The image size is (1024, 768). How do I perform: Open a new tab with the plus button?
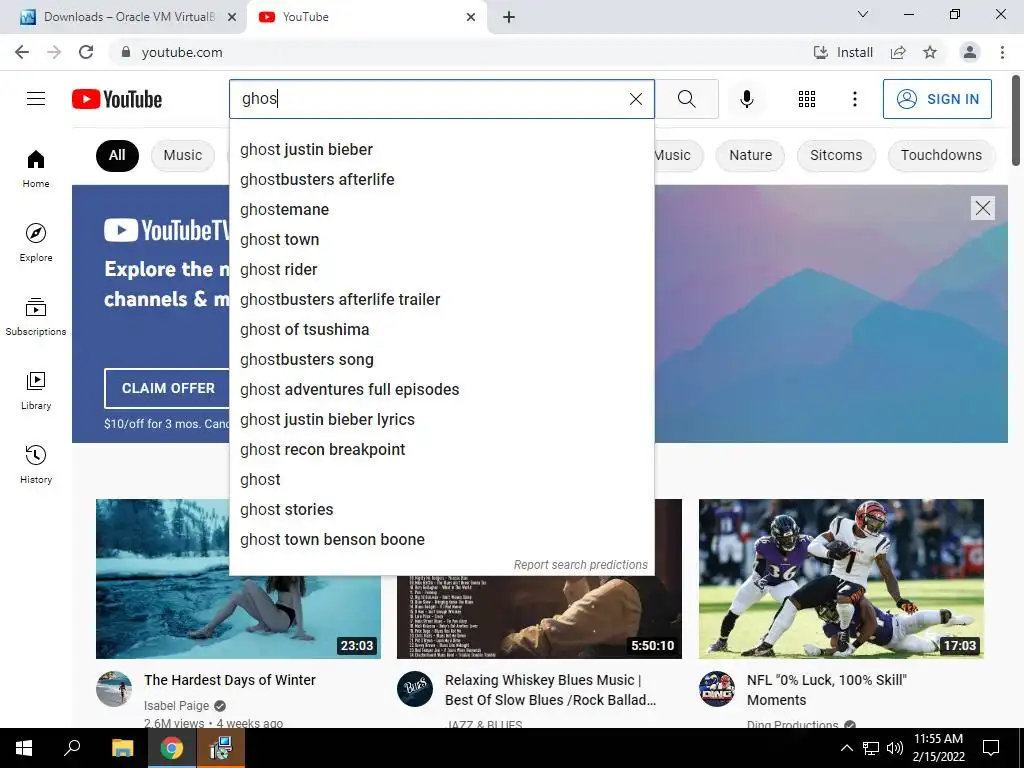click(509, 17)
